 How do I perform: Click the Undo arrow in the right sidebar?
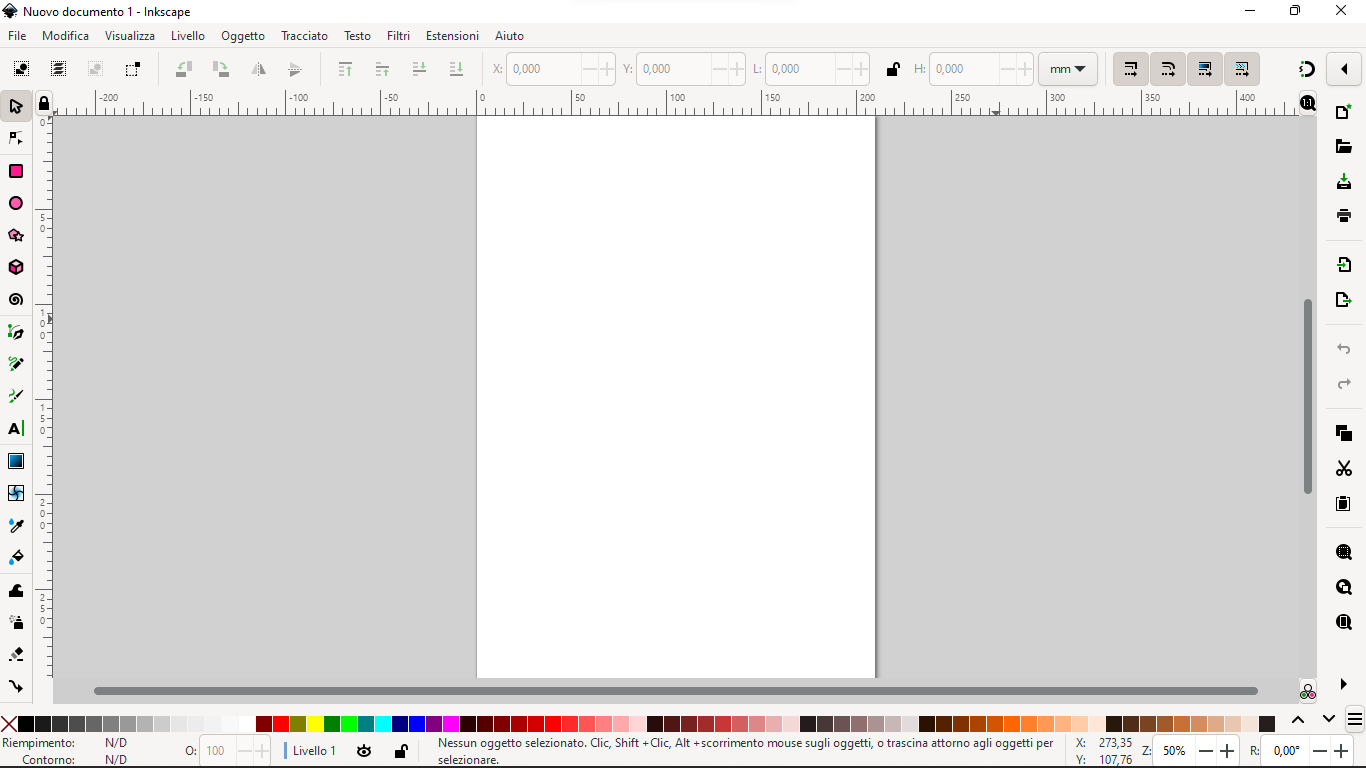[1344, 349]
